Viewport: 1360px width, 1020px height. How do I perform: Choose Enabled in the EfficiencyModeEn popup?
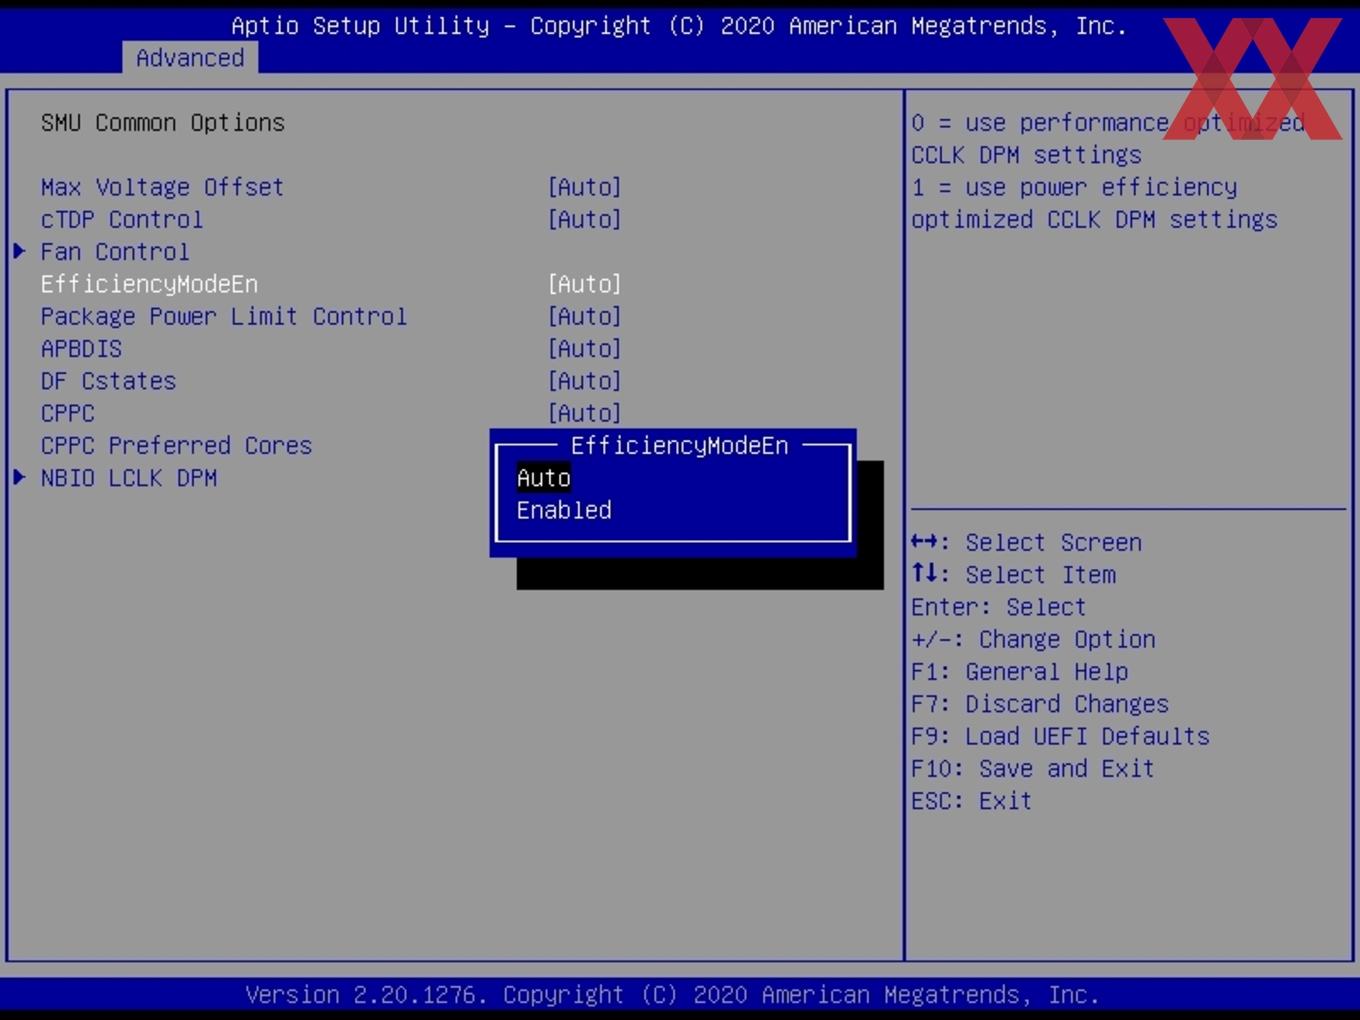click(564, 510)
